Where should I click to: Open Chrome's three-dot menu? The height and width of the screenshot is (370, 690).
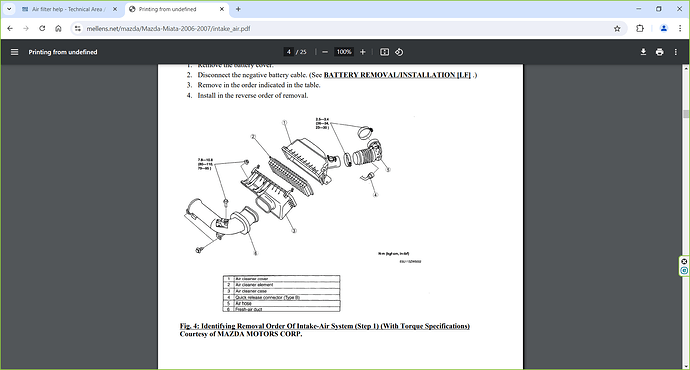click(680, 29)
